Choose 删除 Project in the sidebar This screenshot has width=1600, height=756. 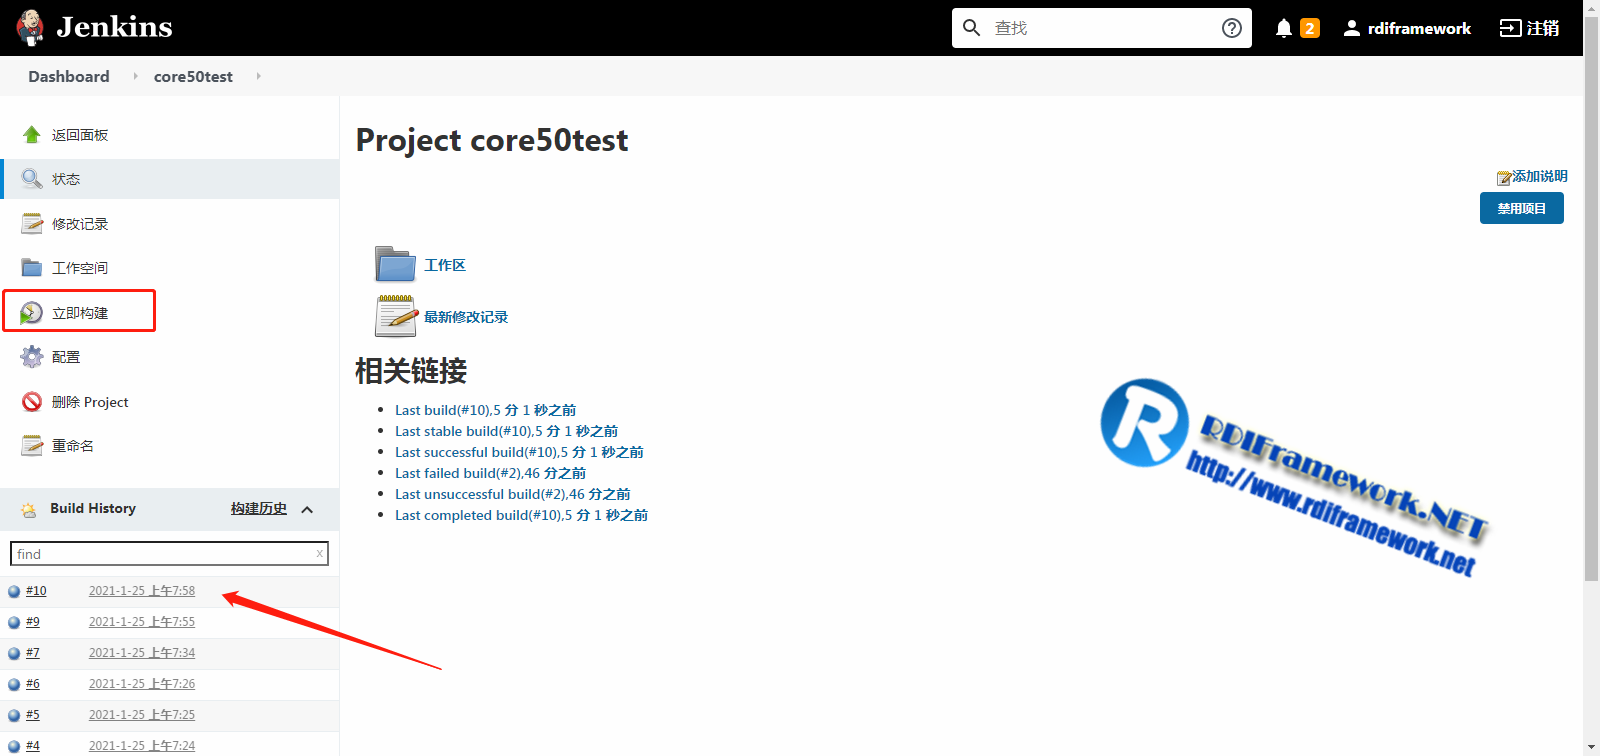point(90,402)
